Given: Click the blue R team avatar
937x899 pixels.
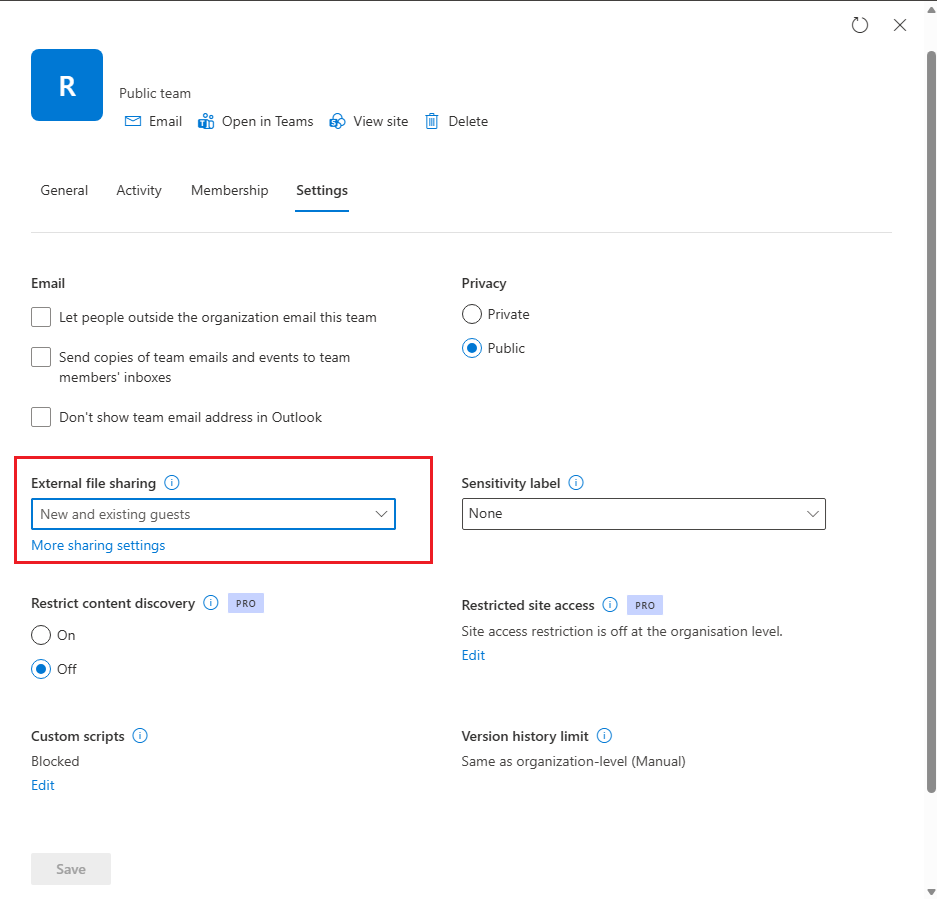Looking at the screenshot, I should pyautogui.click(x=67, y=85).
